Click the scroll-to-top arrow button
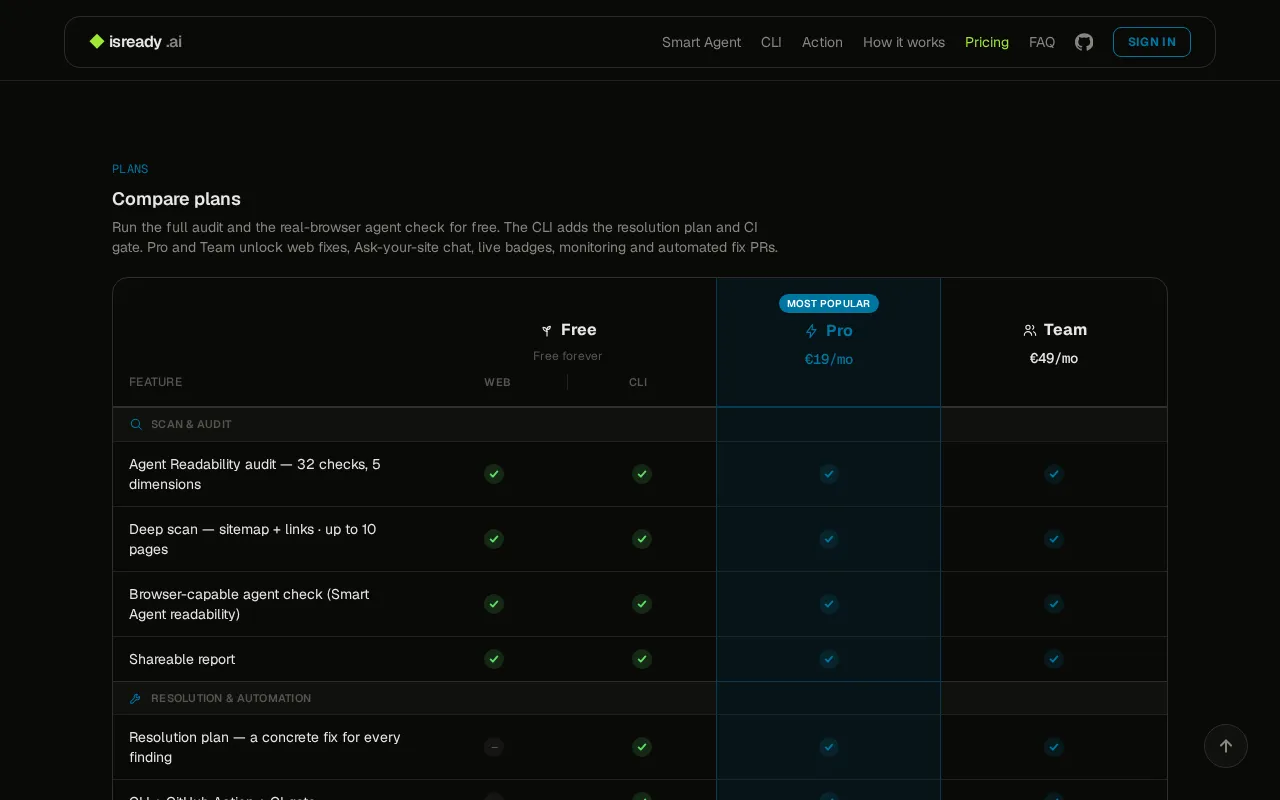Screen dimensions: 1280x800 point(1226,746)
